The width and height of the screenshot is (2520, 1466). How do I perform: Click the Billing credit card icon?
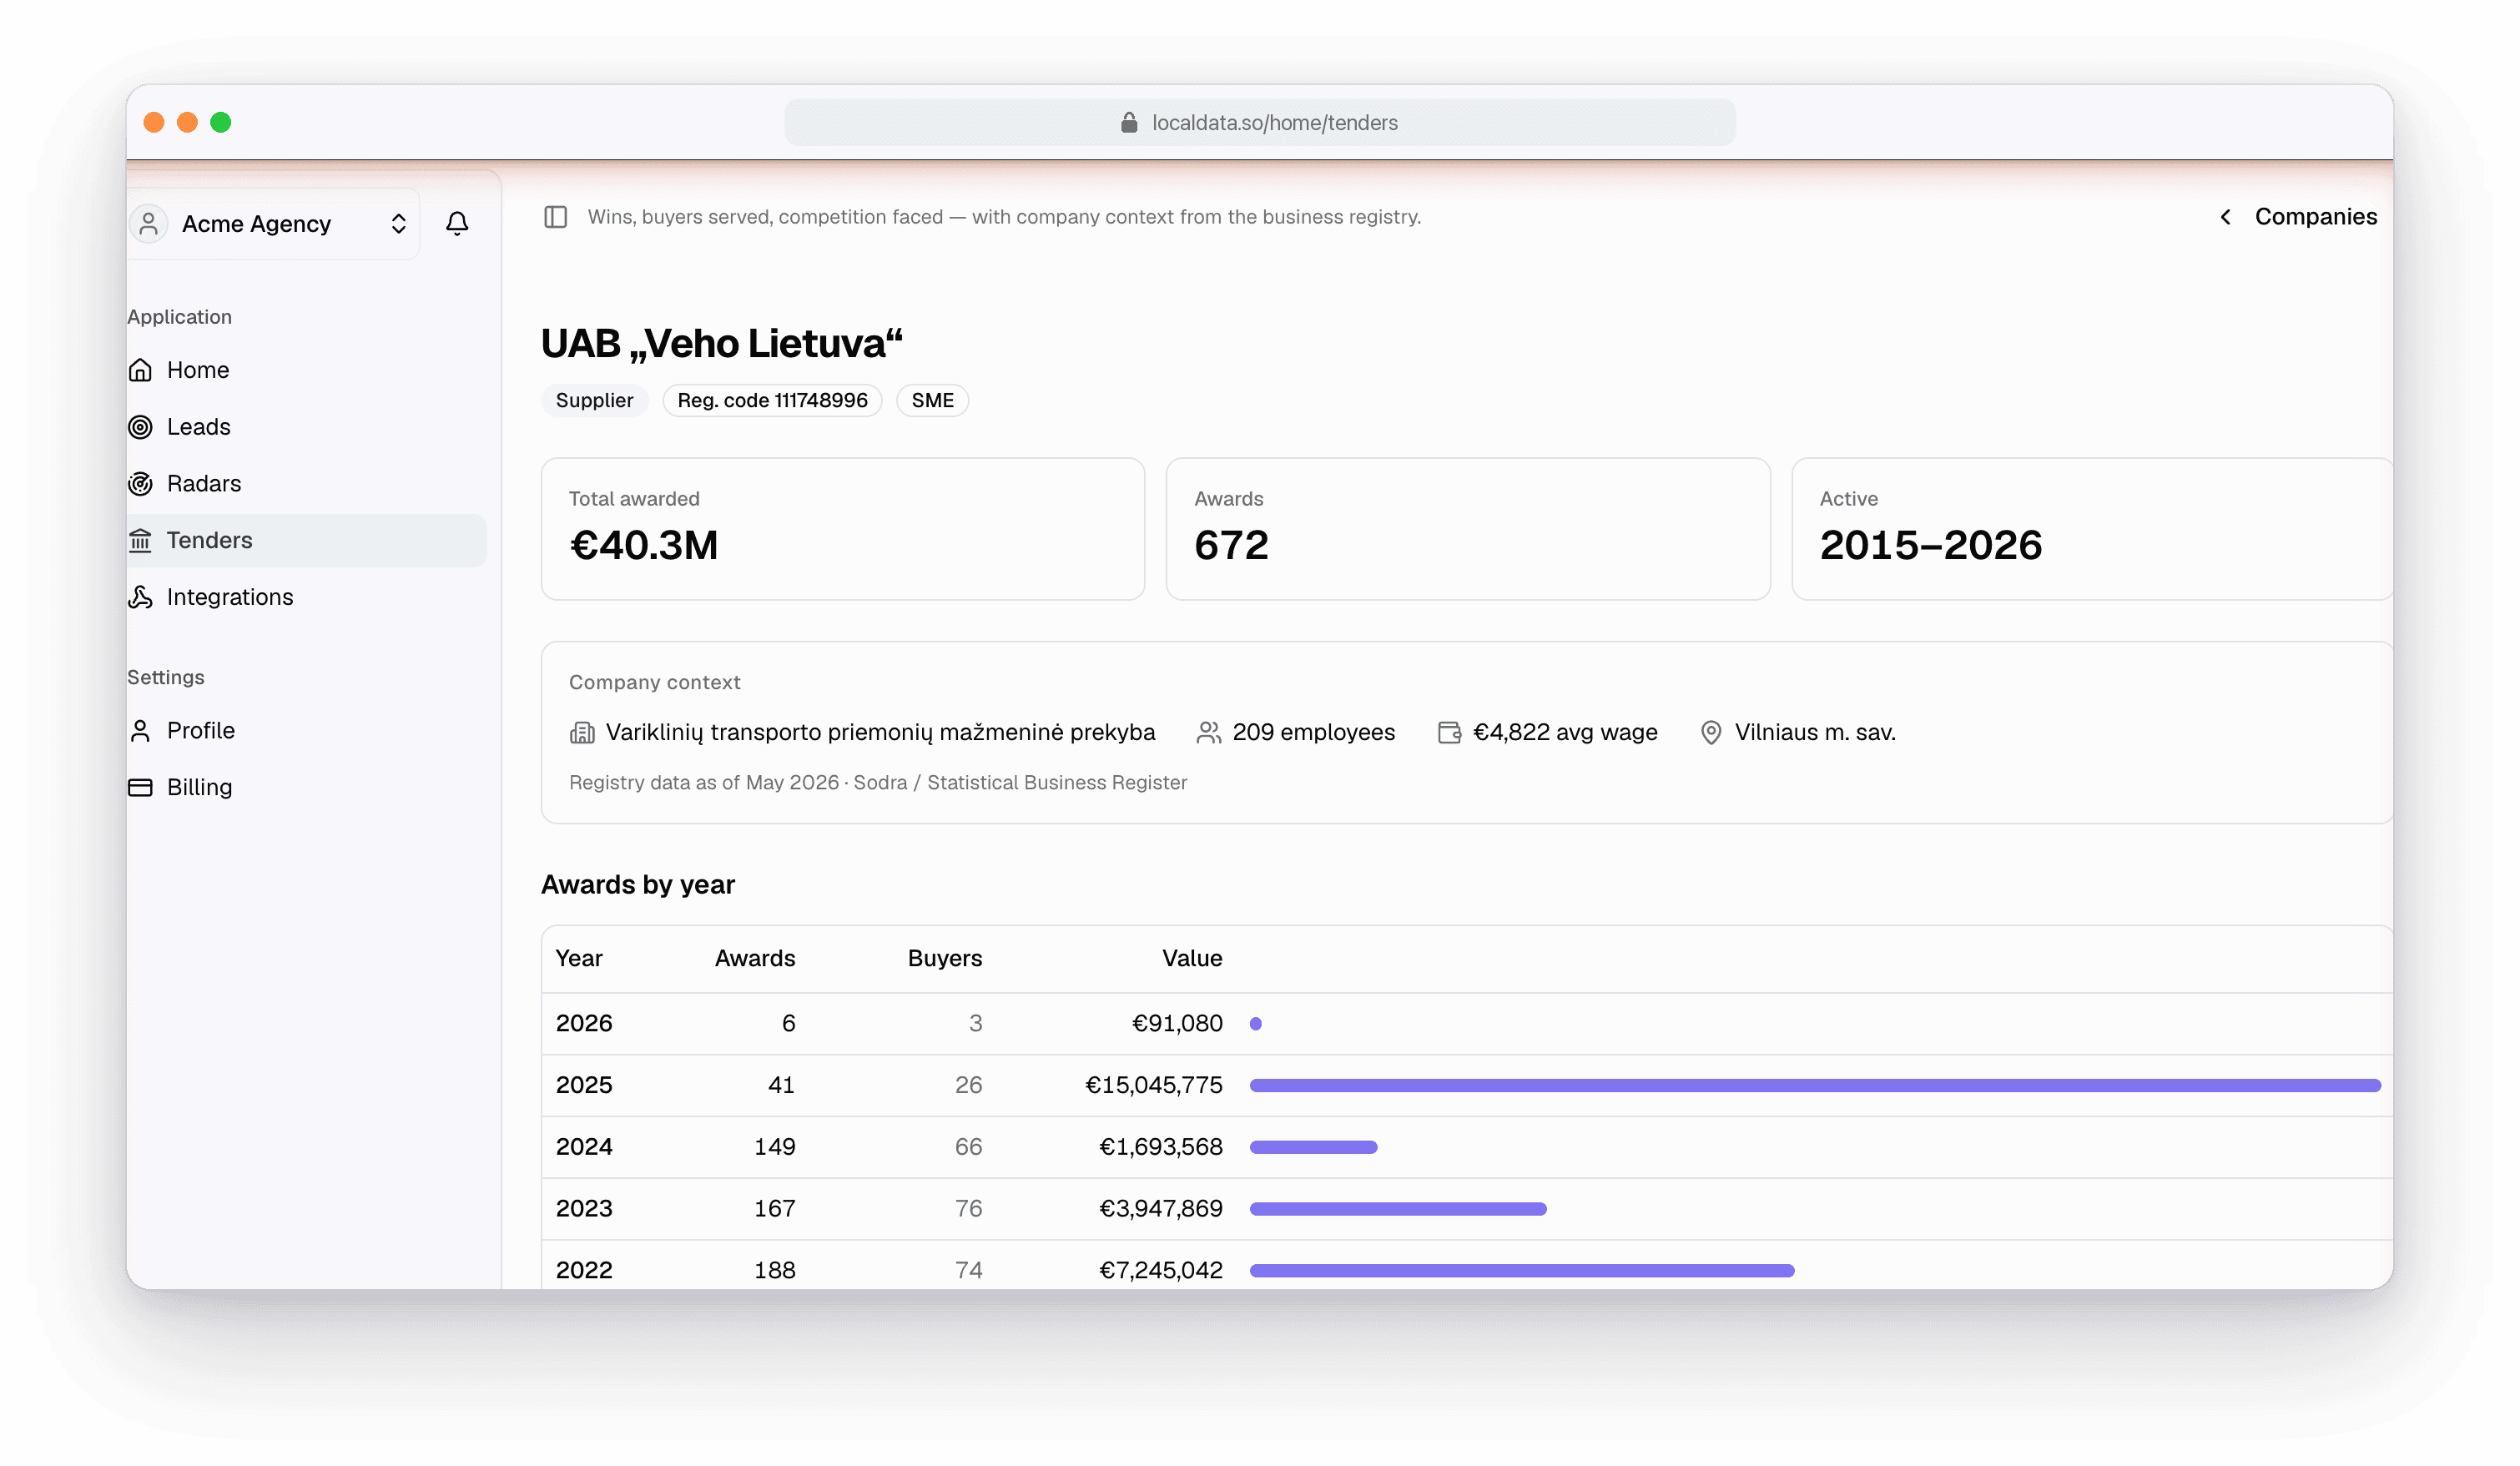click(141, 787)
